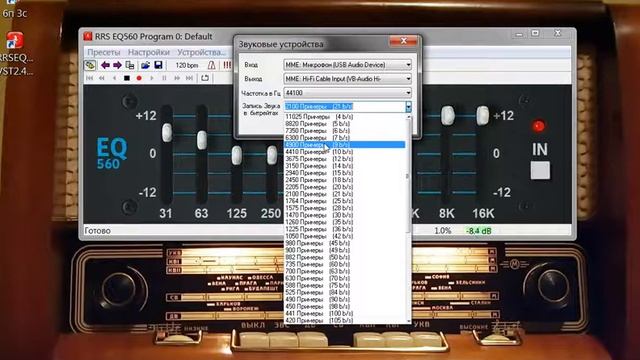640x360 pixels.
Task: Select 1260 Примеры (35 b/s)
Action: (344, 222)
